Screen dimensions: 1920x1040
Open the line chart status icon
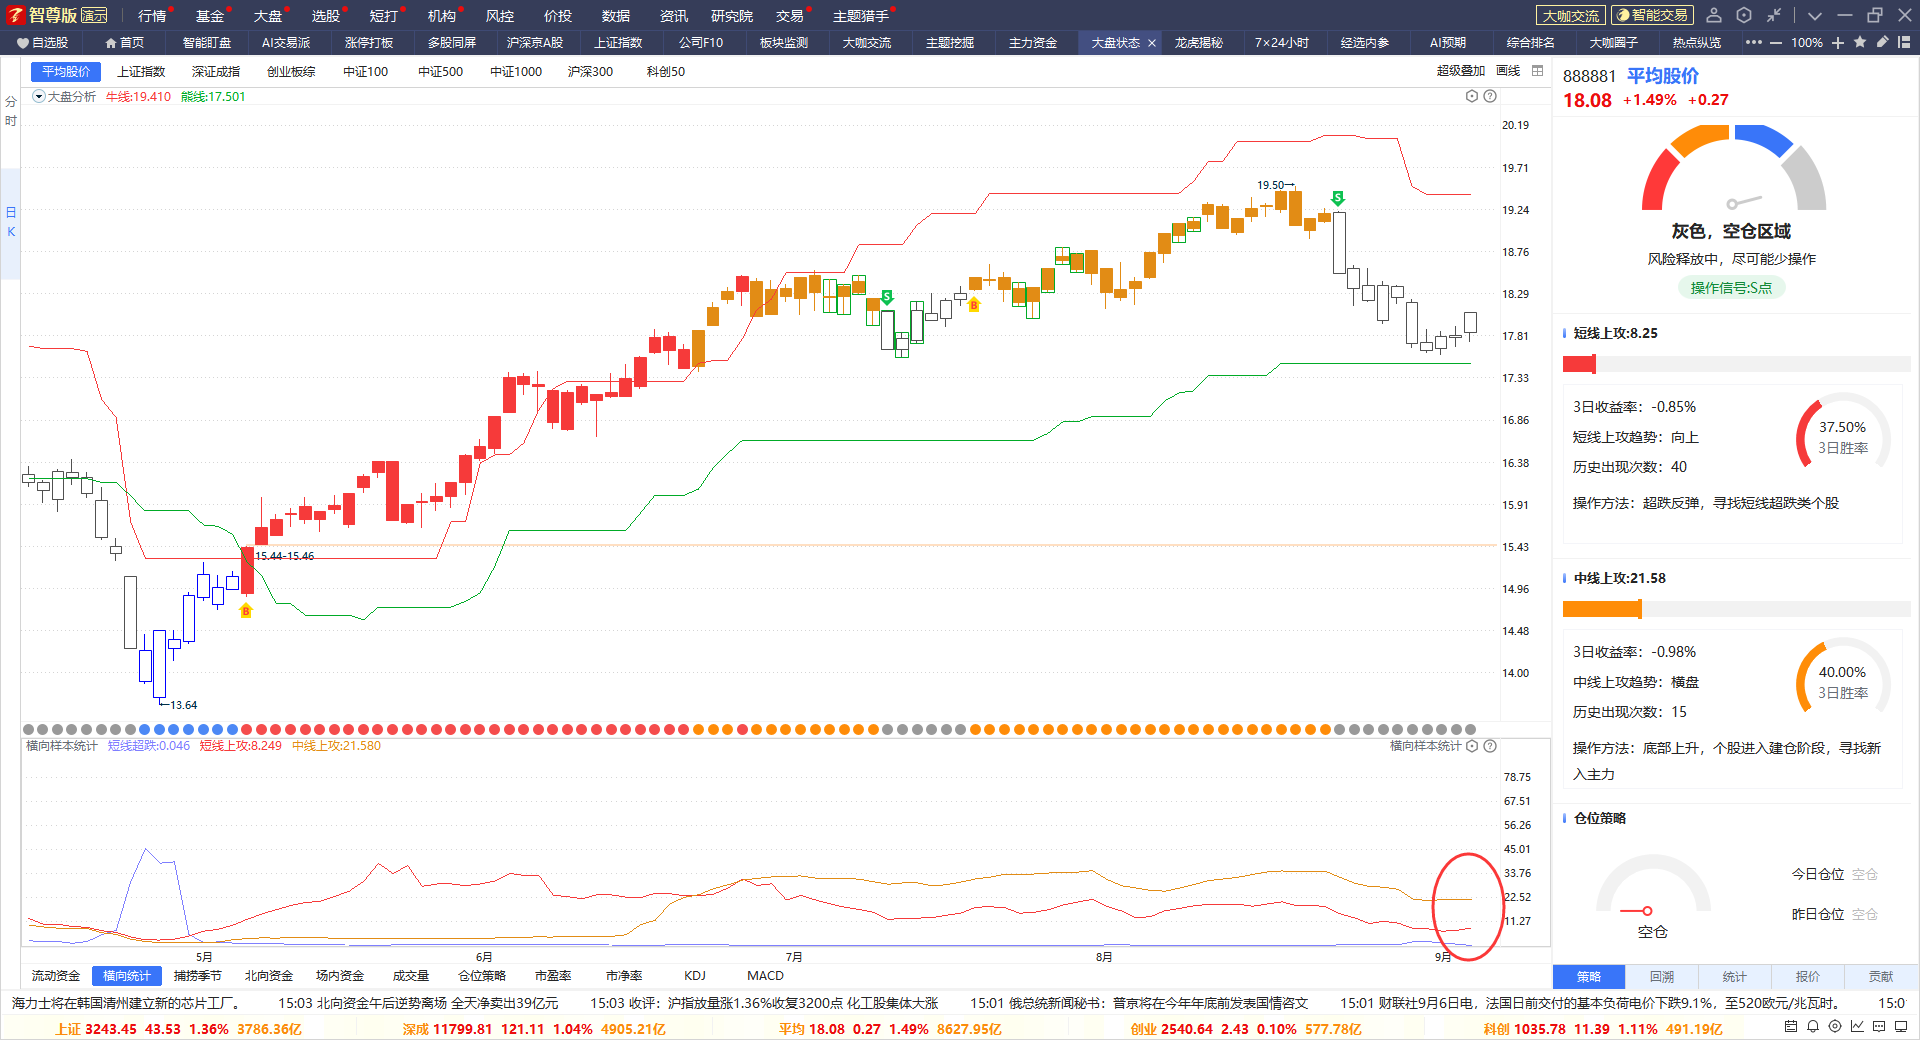coord(1857,1026)
